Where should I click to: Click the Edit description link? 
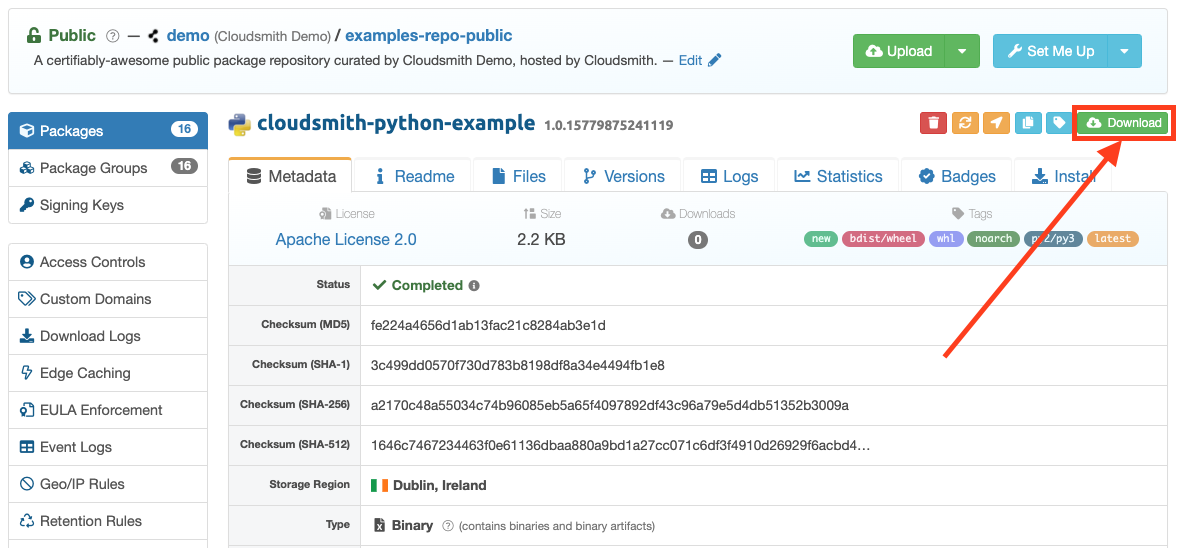pos(690,60)
